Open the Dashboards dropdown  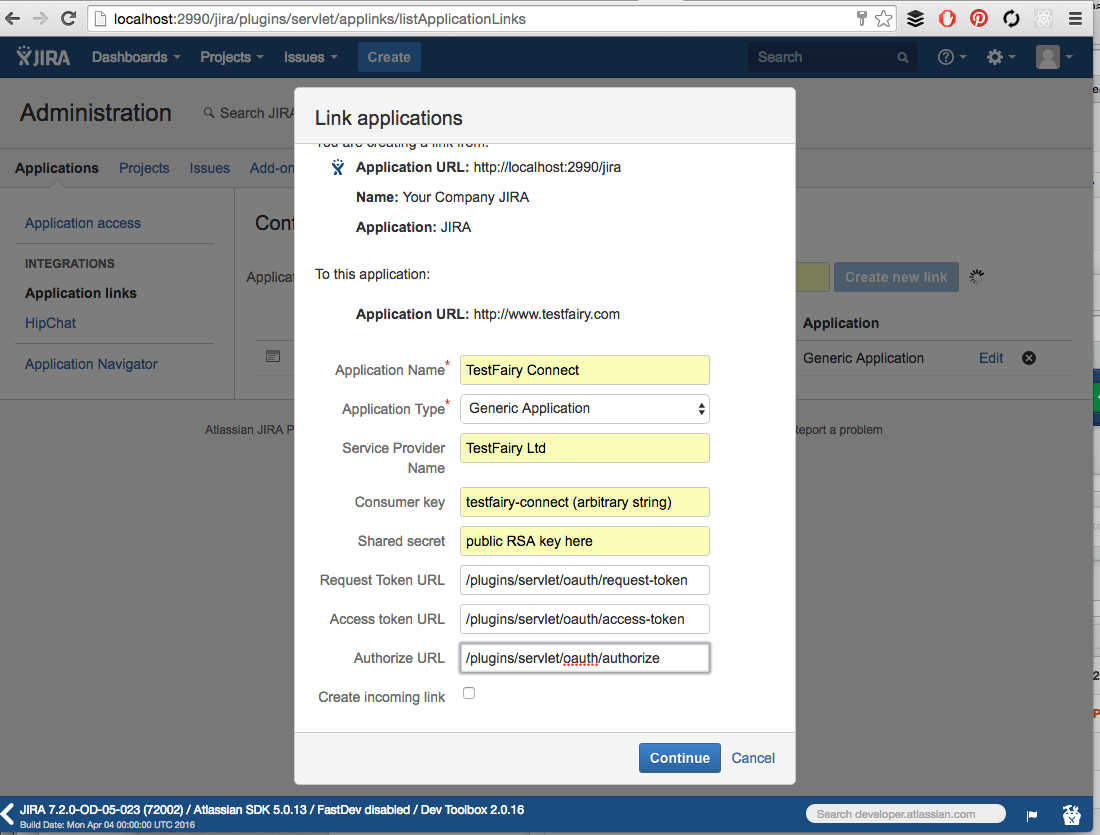(135, 57)
